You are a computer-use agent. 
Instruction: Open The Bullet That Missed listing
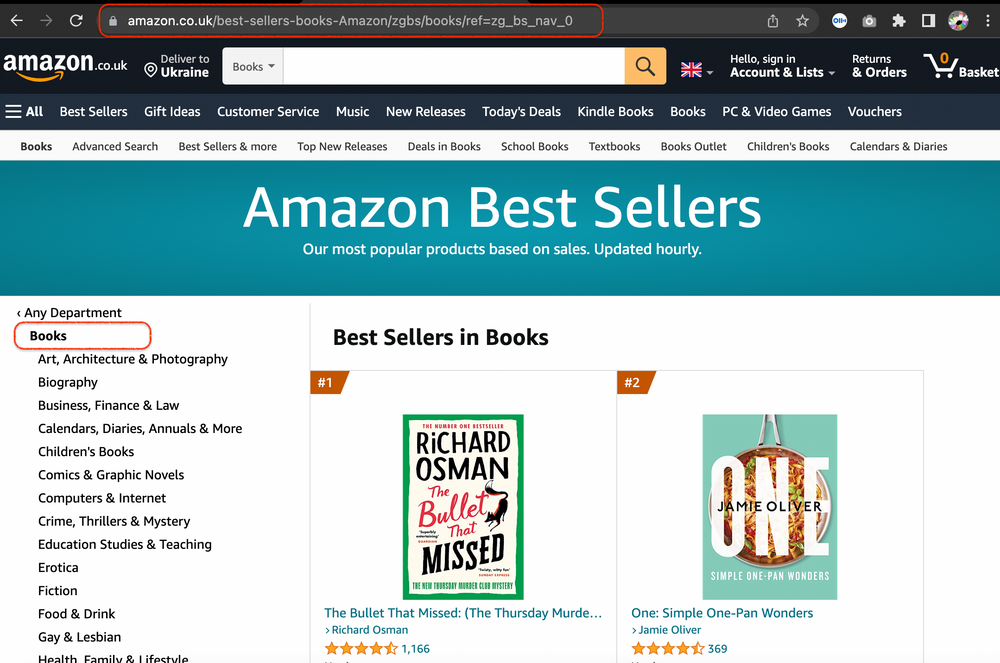click(x=463, y=613)
